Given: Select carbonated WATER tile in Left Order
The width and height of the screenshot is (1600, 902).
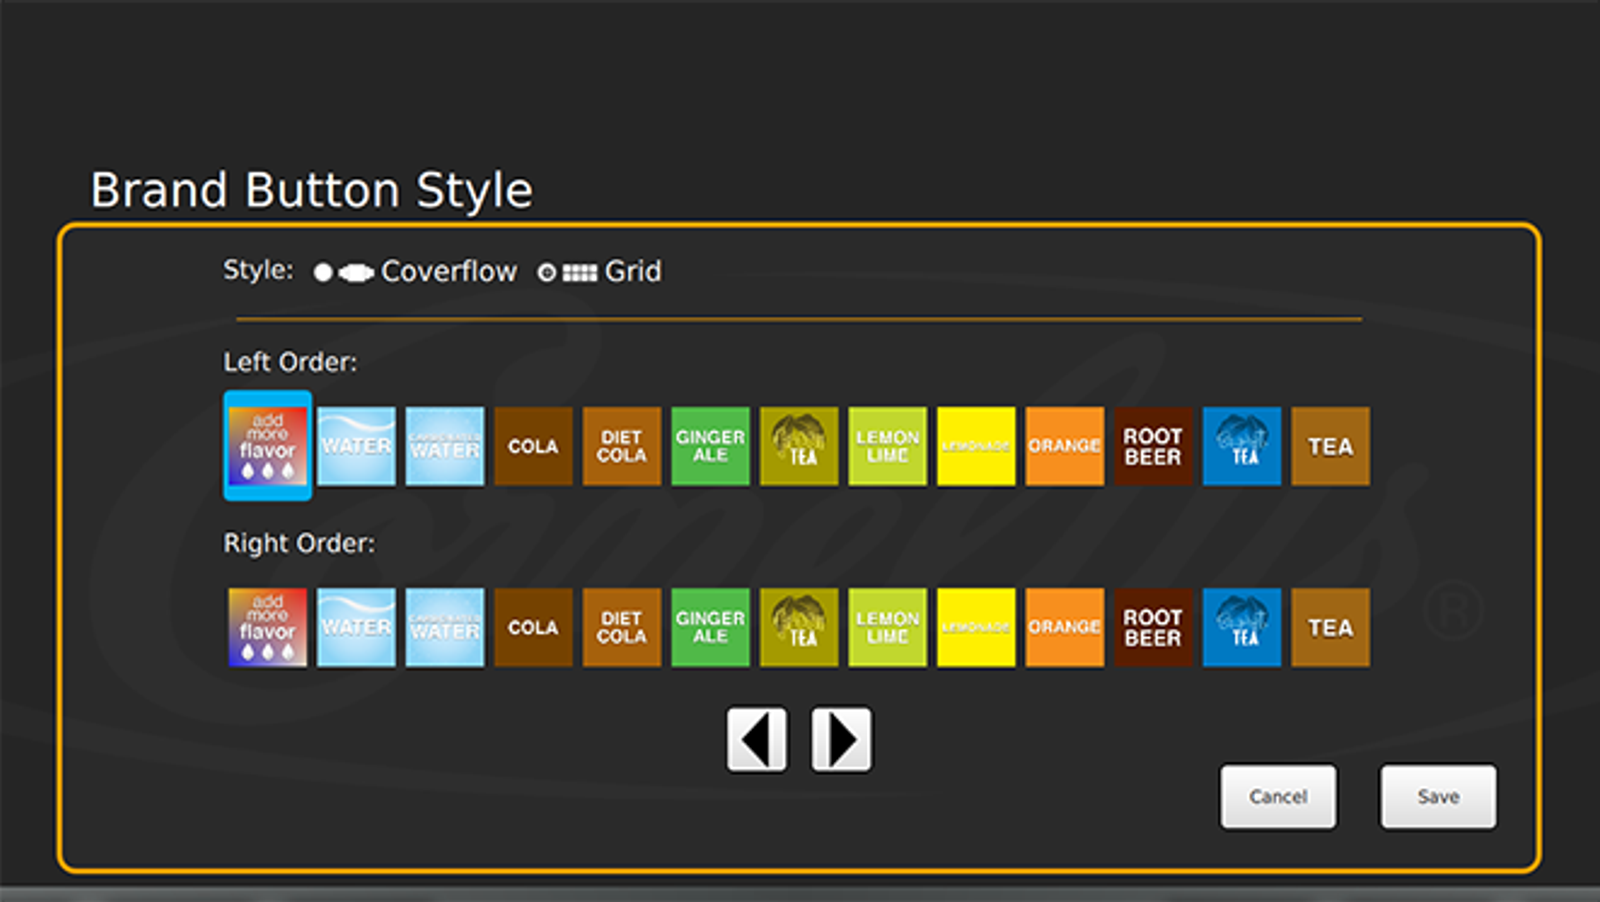Looking at the screenshot, I should pos(445,446).
